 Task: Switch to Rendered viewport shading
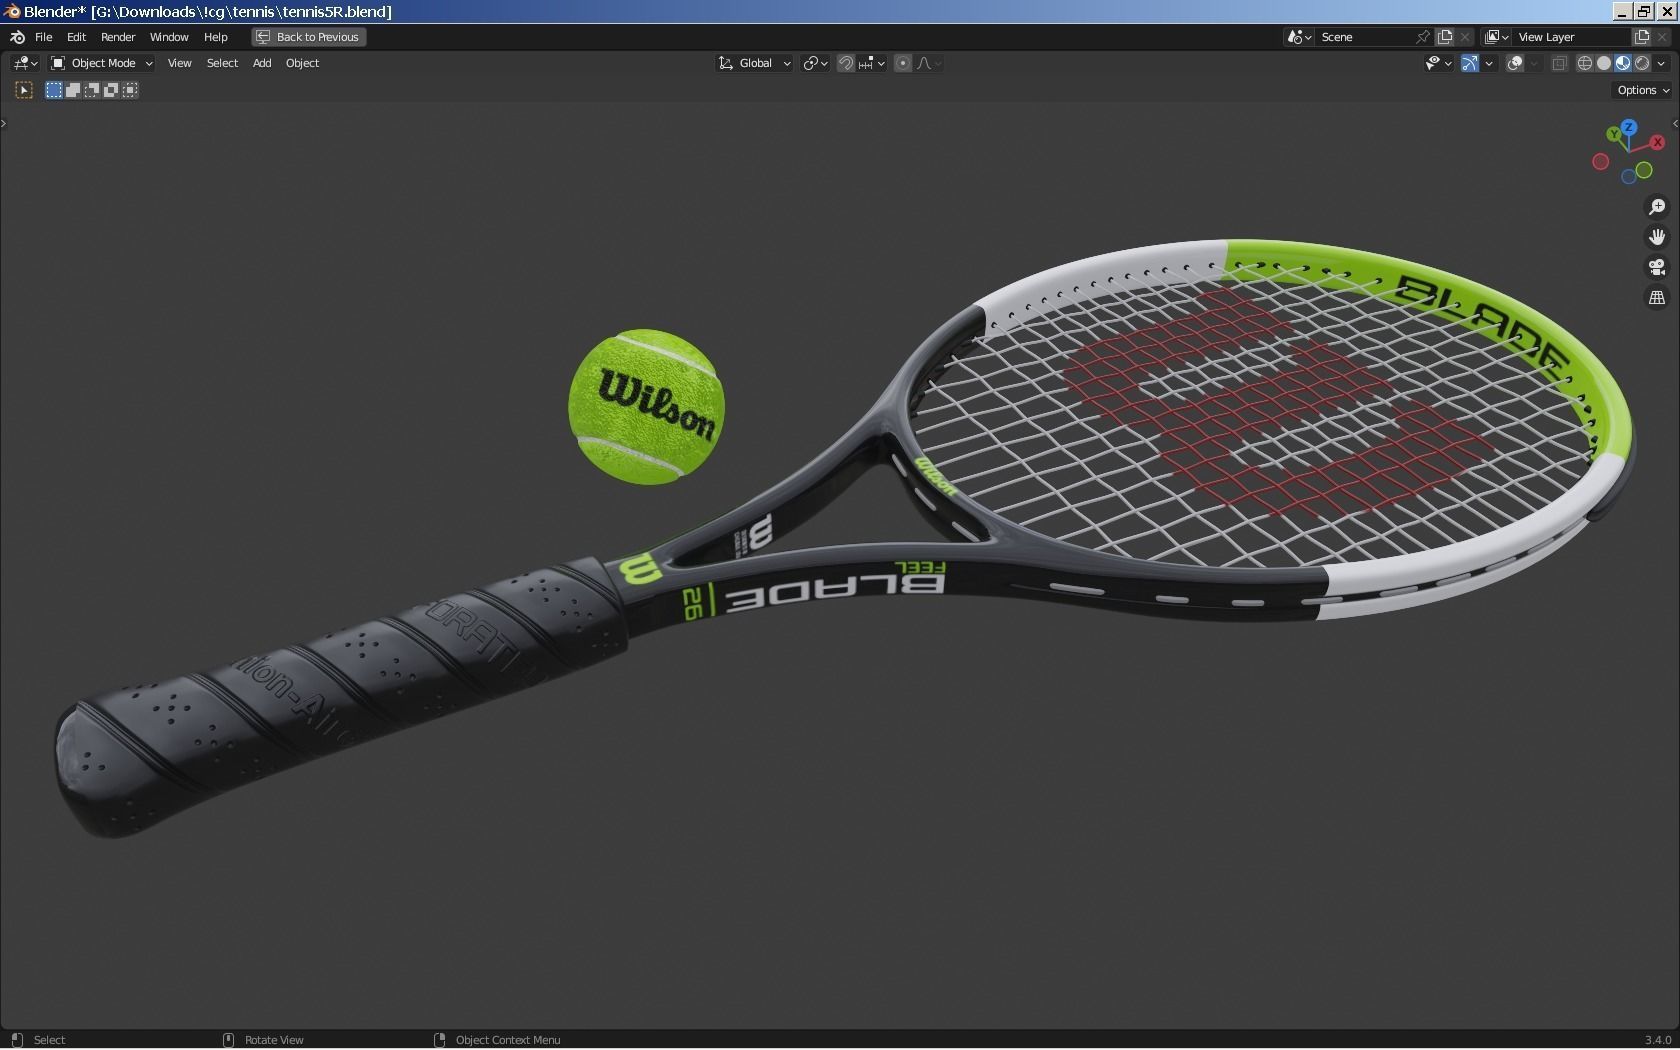click(x=1642, y=63)
